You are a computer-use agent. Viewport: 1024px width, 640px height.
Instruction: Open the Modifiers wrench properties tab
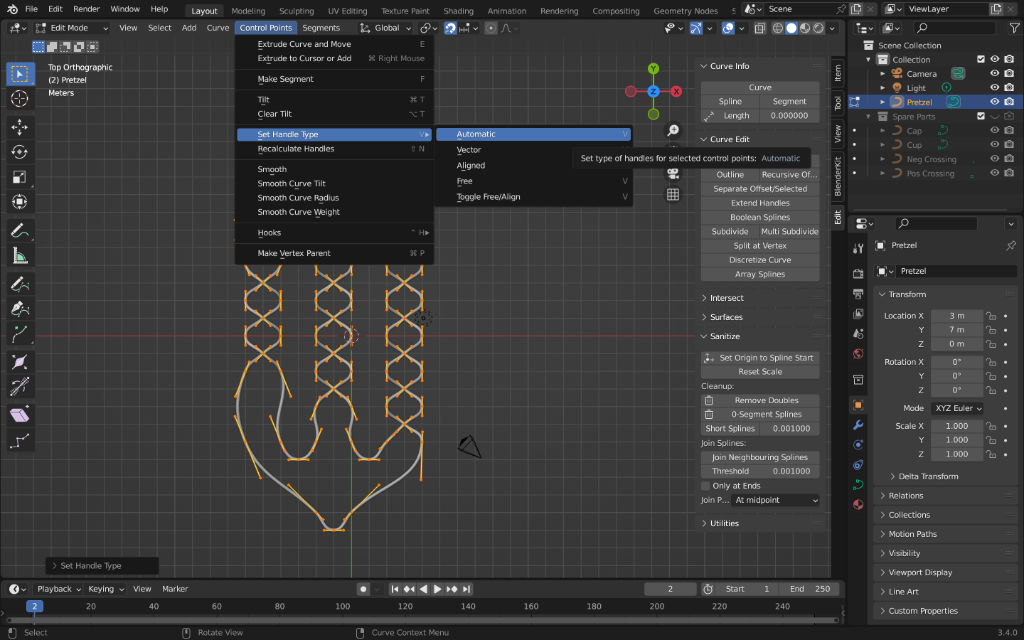[858, 424]
